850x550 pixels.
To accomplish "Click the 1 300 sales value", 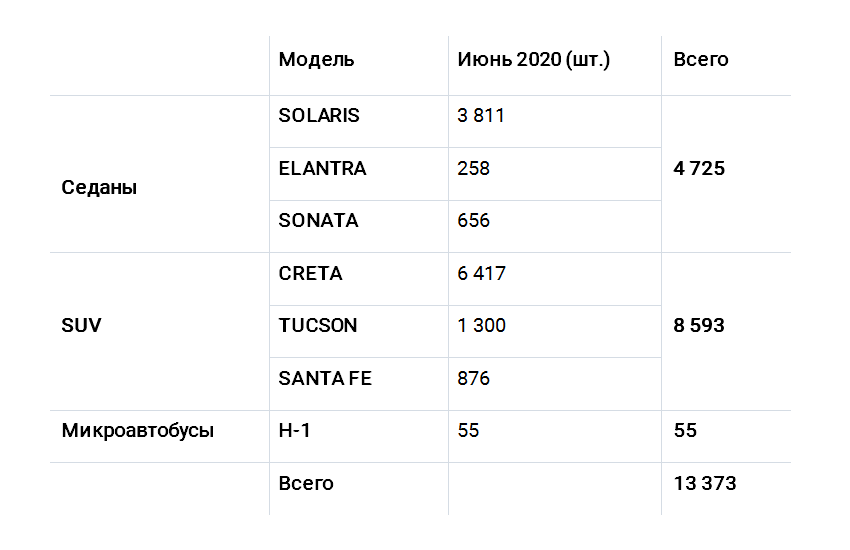I will point(481,326).
